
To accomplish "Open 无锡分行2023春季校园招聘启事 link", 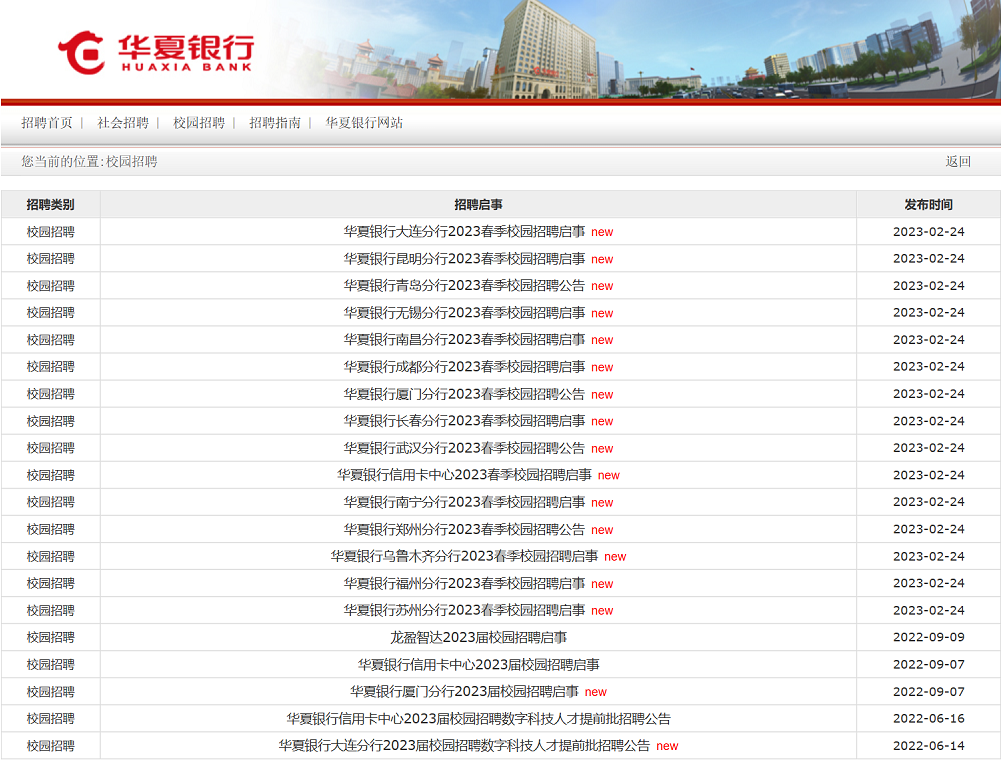I will click(x=464, y=313).
